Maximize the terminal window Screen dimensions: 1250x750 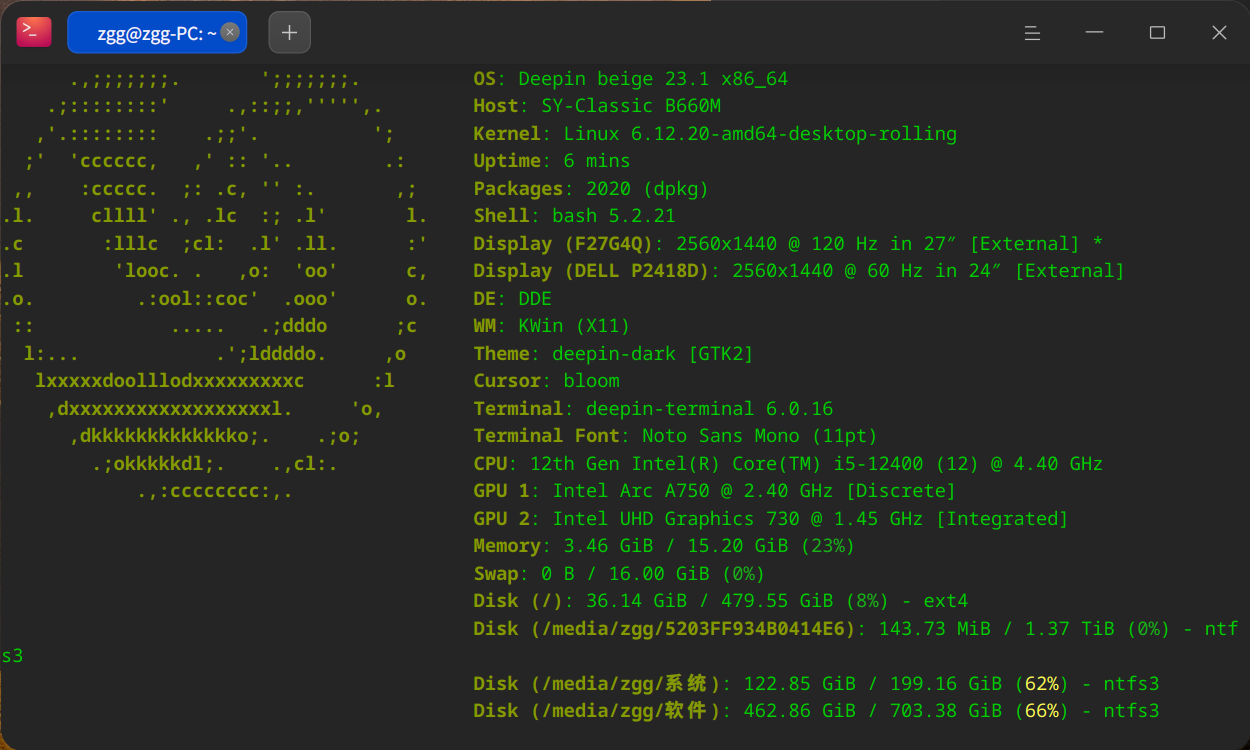coord(1157,33)
